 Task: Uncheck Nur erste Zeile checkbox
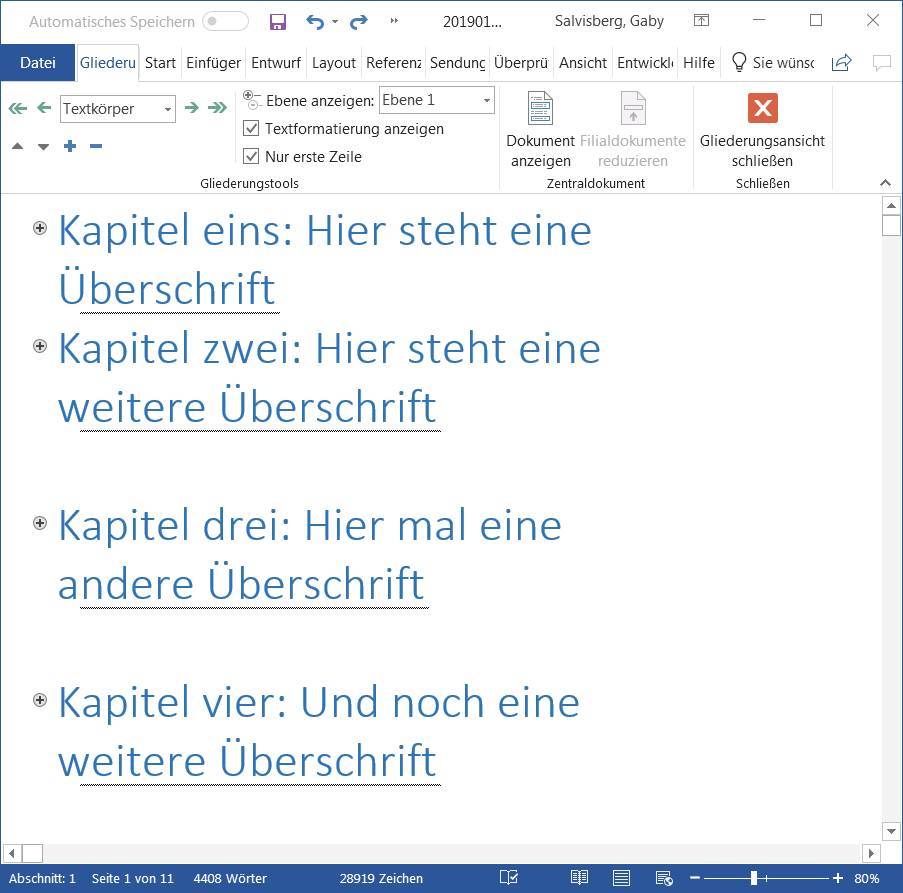(252, 157)
